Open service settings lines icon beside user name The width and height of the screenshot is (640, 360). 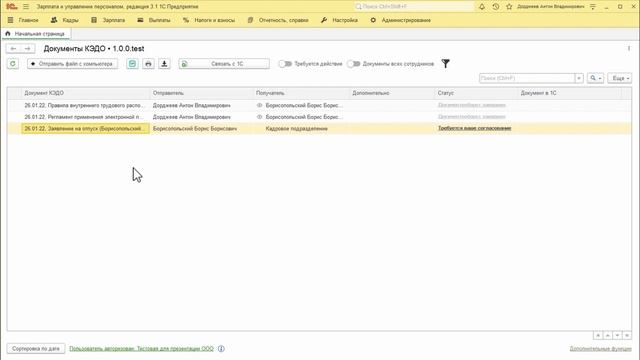click(593, 7)
